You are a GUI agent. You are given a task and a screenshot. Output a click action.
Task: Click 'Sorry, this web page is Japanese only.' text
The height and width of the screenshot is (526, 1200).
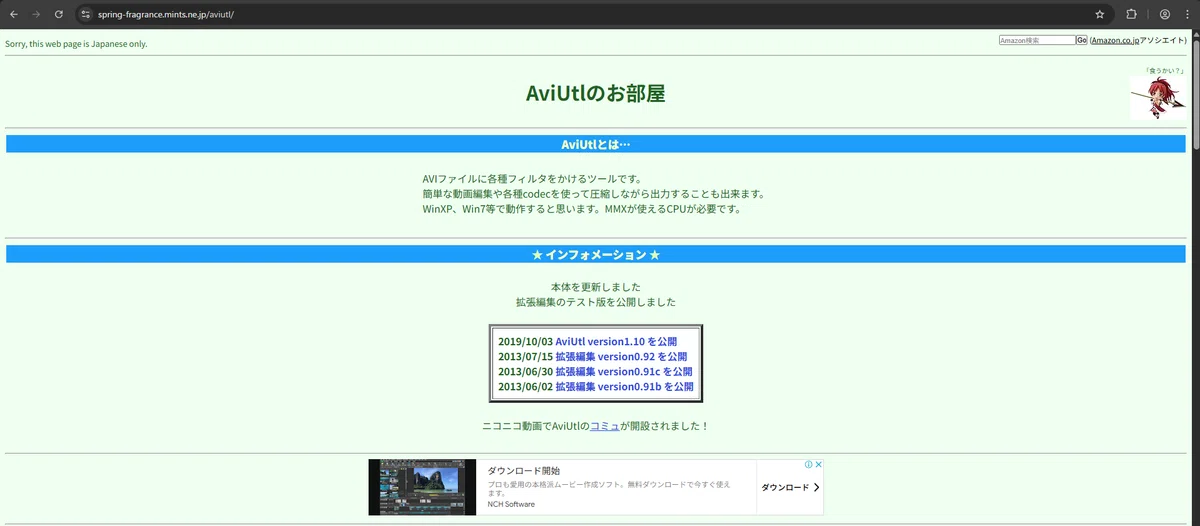click(76, 43)
